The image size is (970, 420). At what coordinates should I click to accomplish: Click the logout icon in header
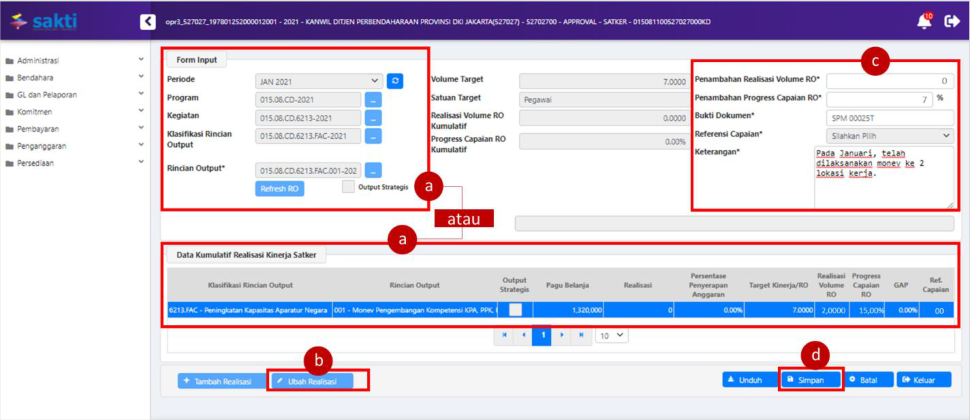pos(951,21)
